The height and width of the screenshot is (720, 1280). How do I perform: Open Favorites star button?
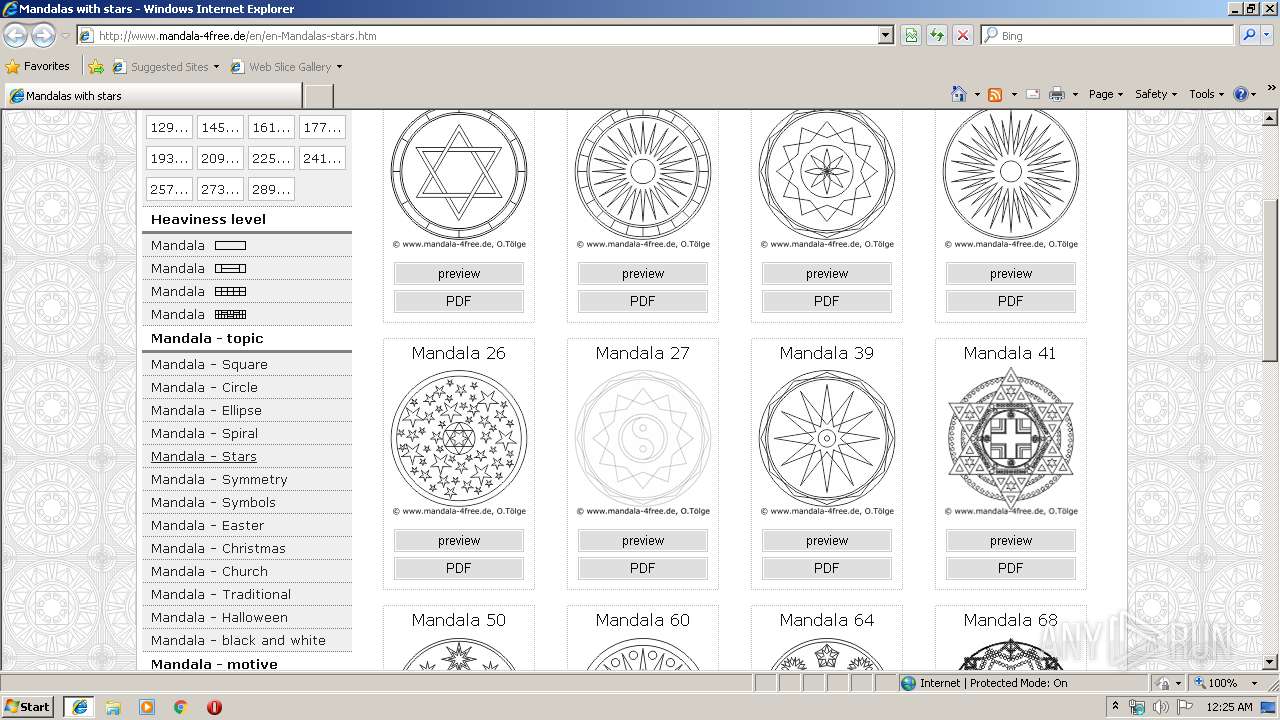(38, 66)
